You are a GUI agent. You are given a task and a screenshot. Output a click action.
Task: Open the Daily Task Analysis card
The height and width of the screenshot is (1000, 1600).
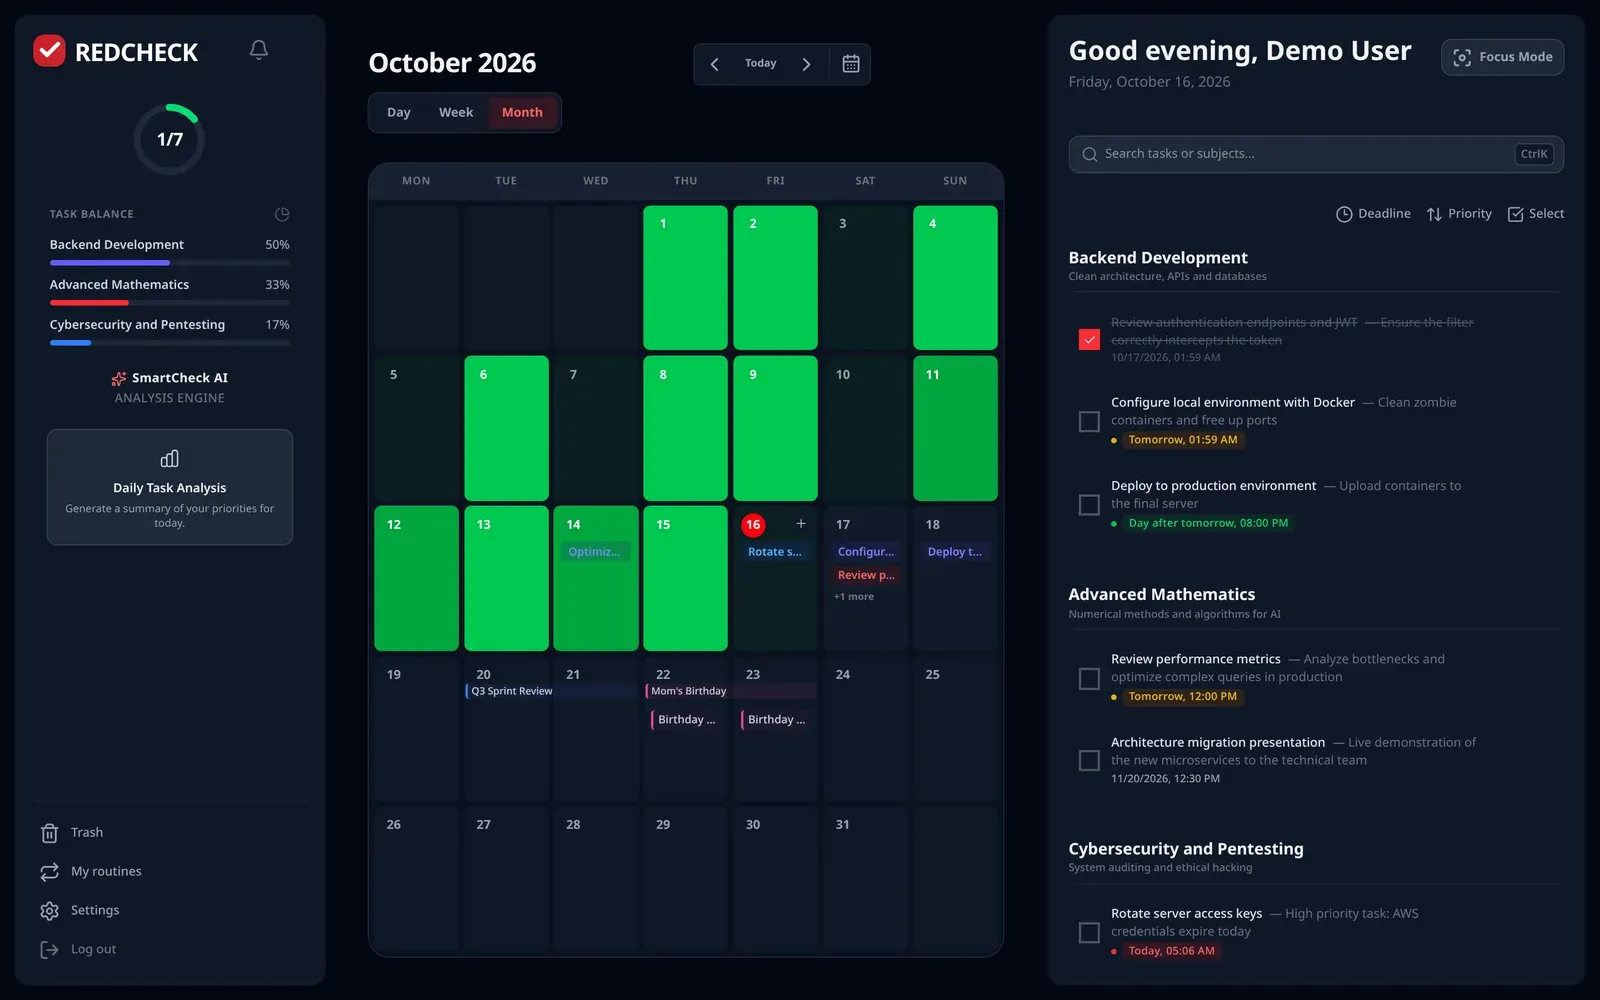click(x=170, y=487)
